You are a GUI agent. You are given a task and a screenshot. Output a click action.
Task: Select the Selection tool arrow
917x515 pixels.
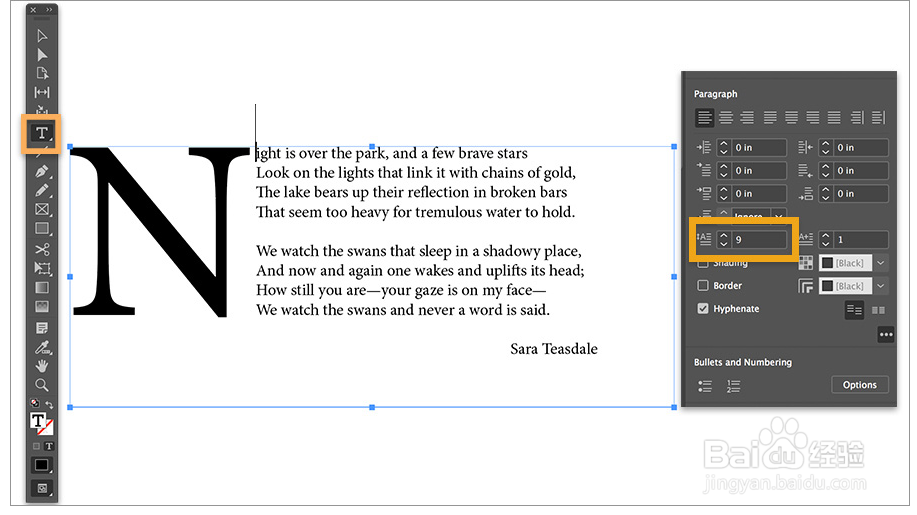pyautogui.click(x=42, y=36)
